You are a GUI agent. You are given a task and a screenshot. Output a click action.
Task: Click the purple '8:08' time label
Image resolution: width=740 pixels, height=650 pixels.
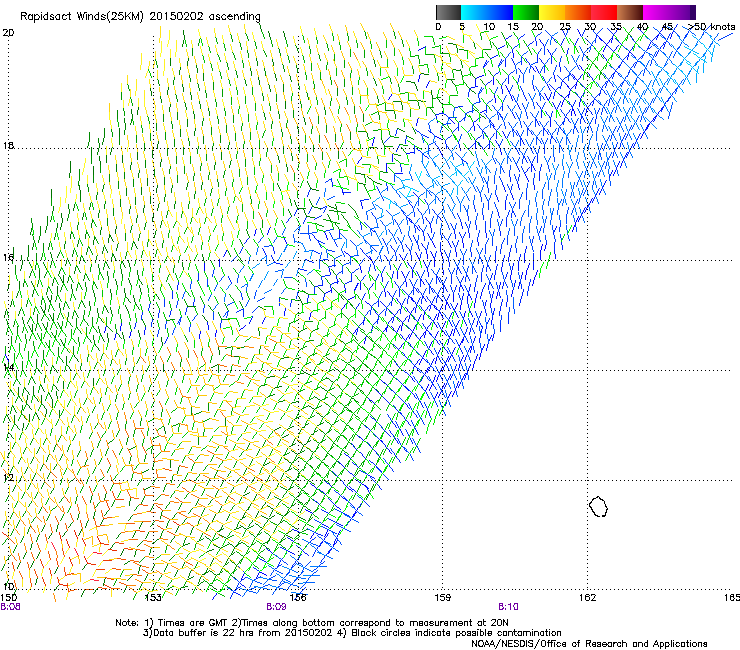(x=10, y=607)
